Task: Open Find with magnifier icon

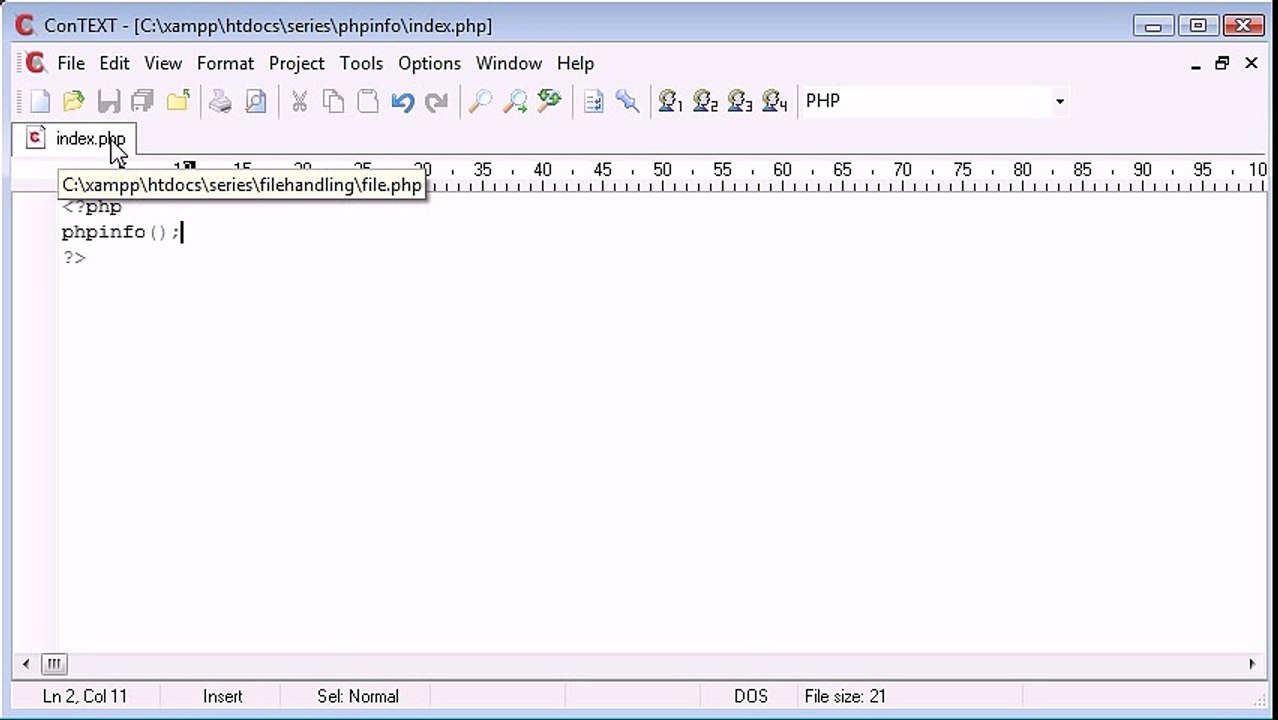Action: point(480,101)
